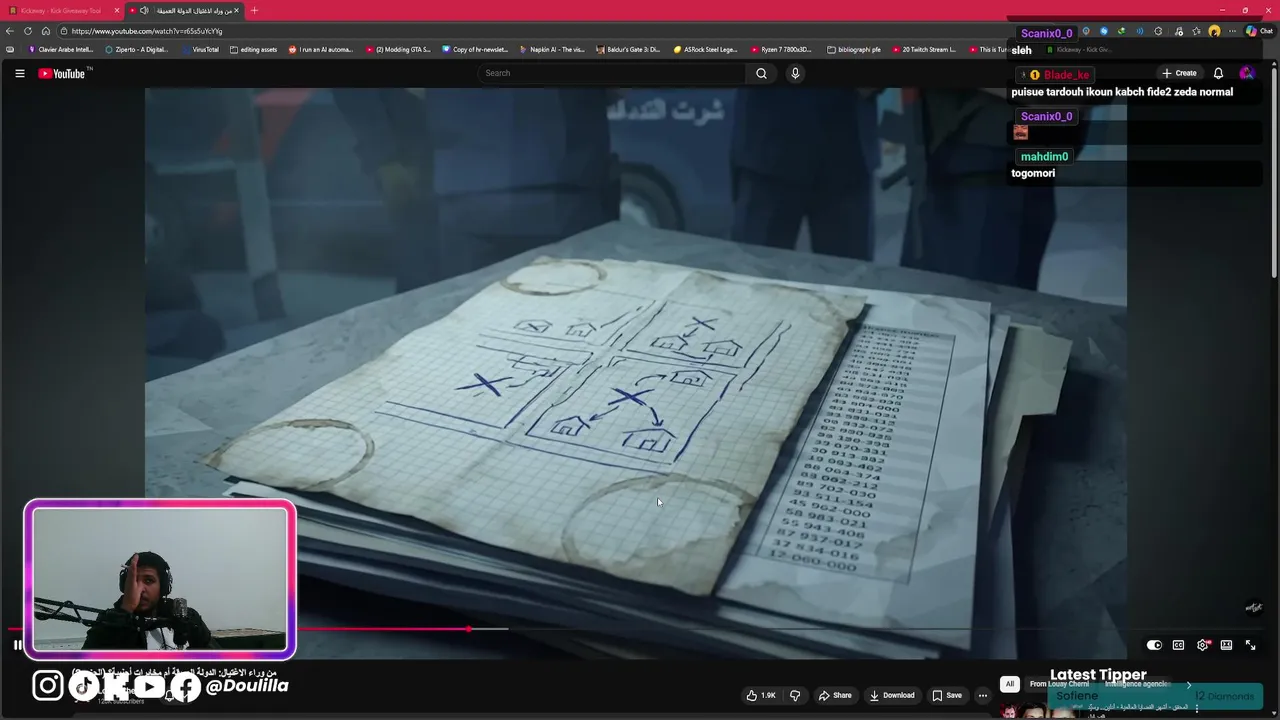Open options menu for first suggested video
The height and width of the screenshot is (720, 1280).
tap(1197, 708)
